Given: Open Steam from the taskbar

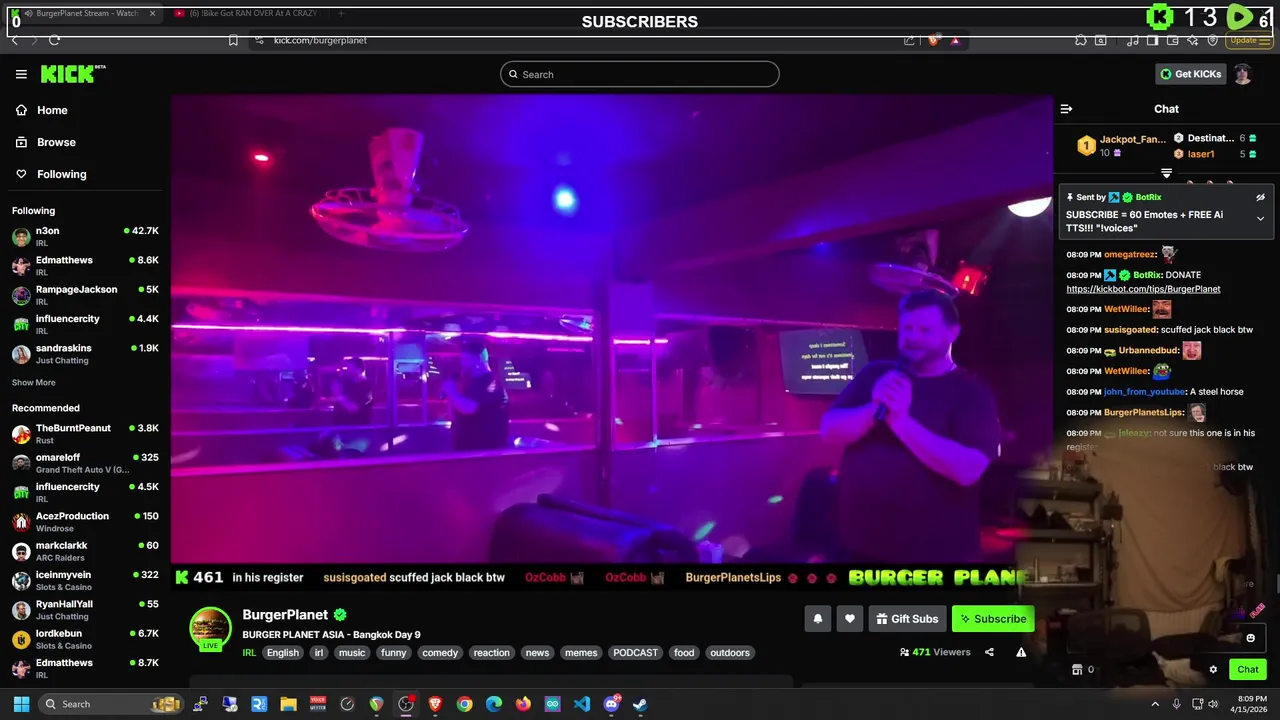Looking at the screenshot, I should click(x=640, y=704).
